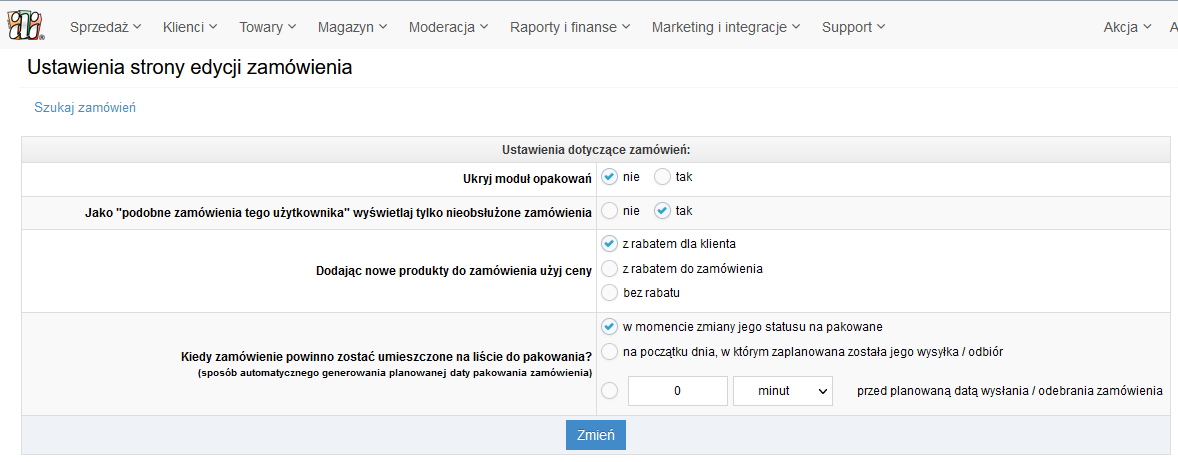Expand the Towary dropdown menu

268,27
